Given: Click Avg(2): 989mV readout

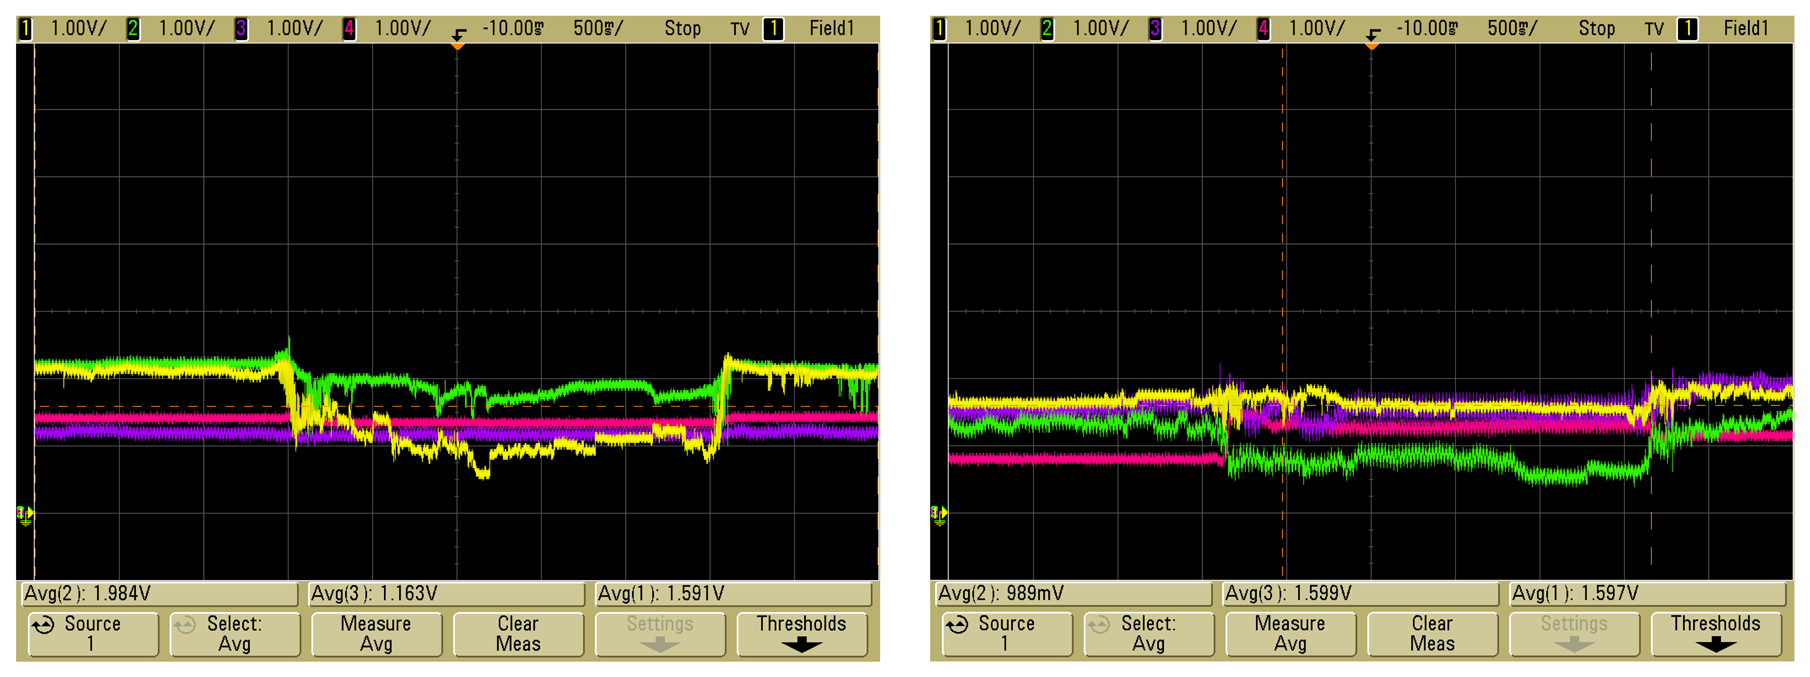Looking at the screenshot, I should [x=1074, y=594].
